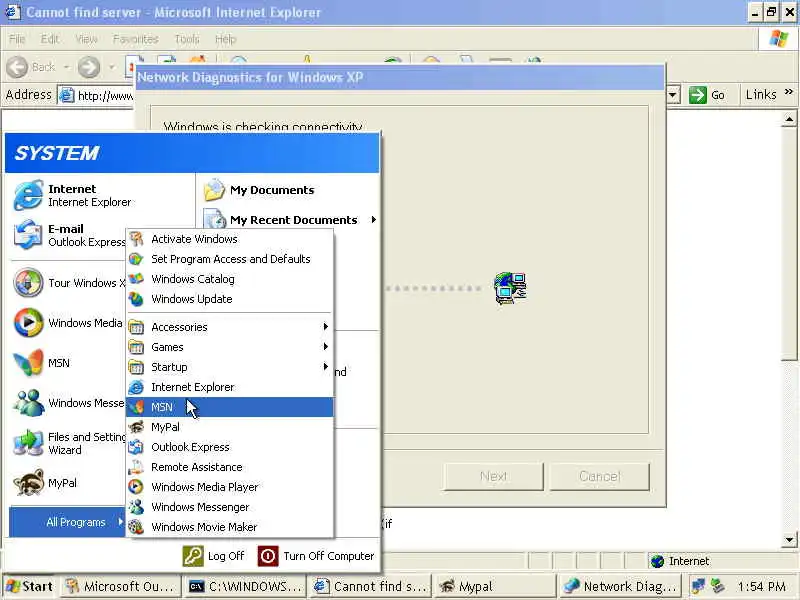The width and height of the screenshot is (800, 600).
Task: Open Help menu in Internet Explorer
Action: [x=226, y=39]
